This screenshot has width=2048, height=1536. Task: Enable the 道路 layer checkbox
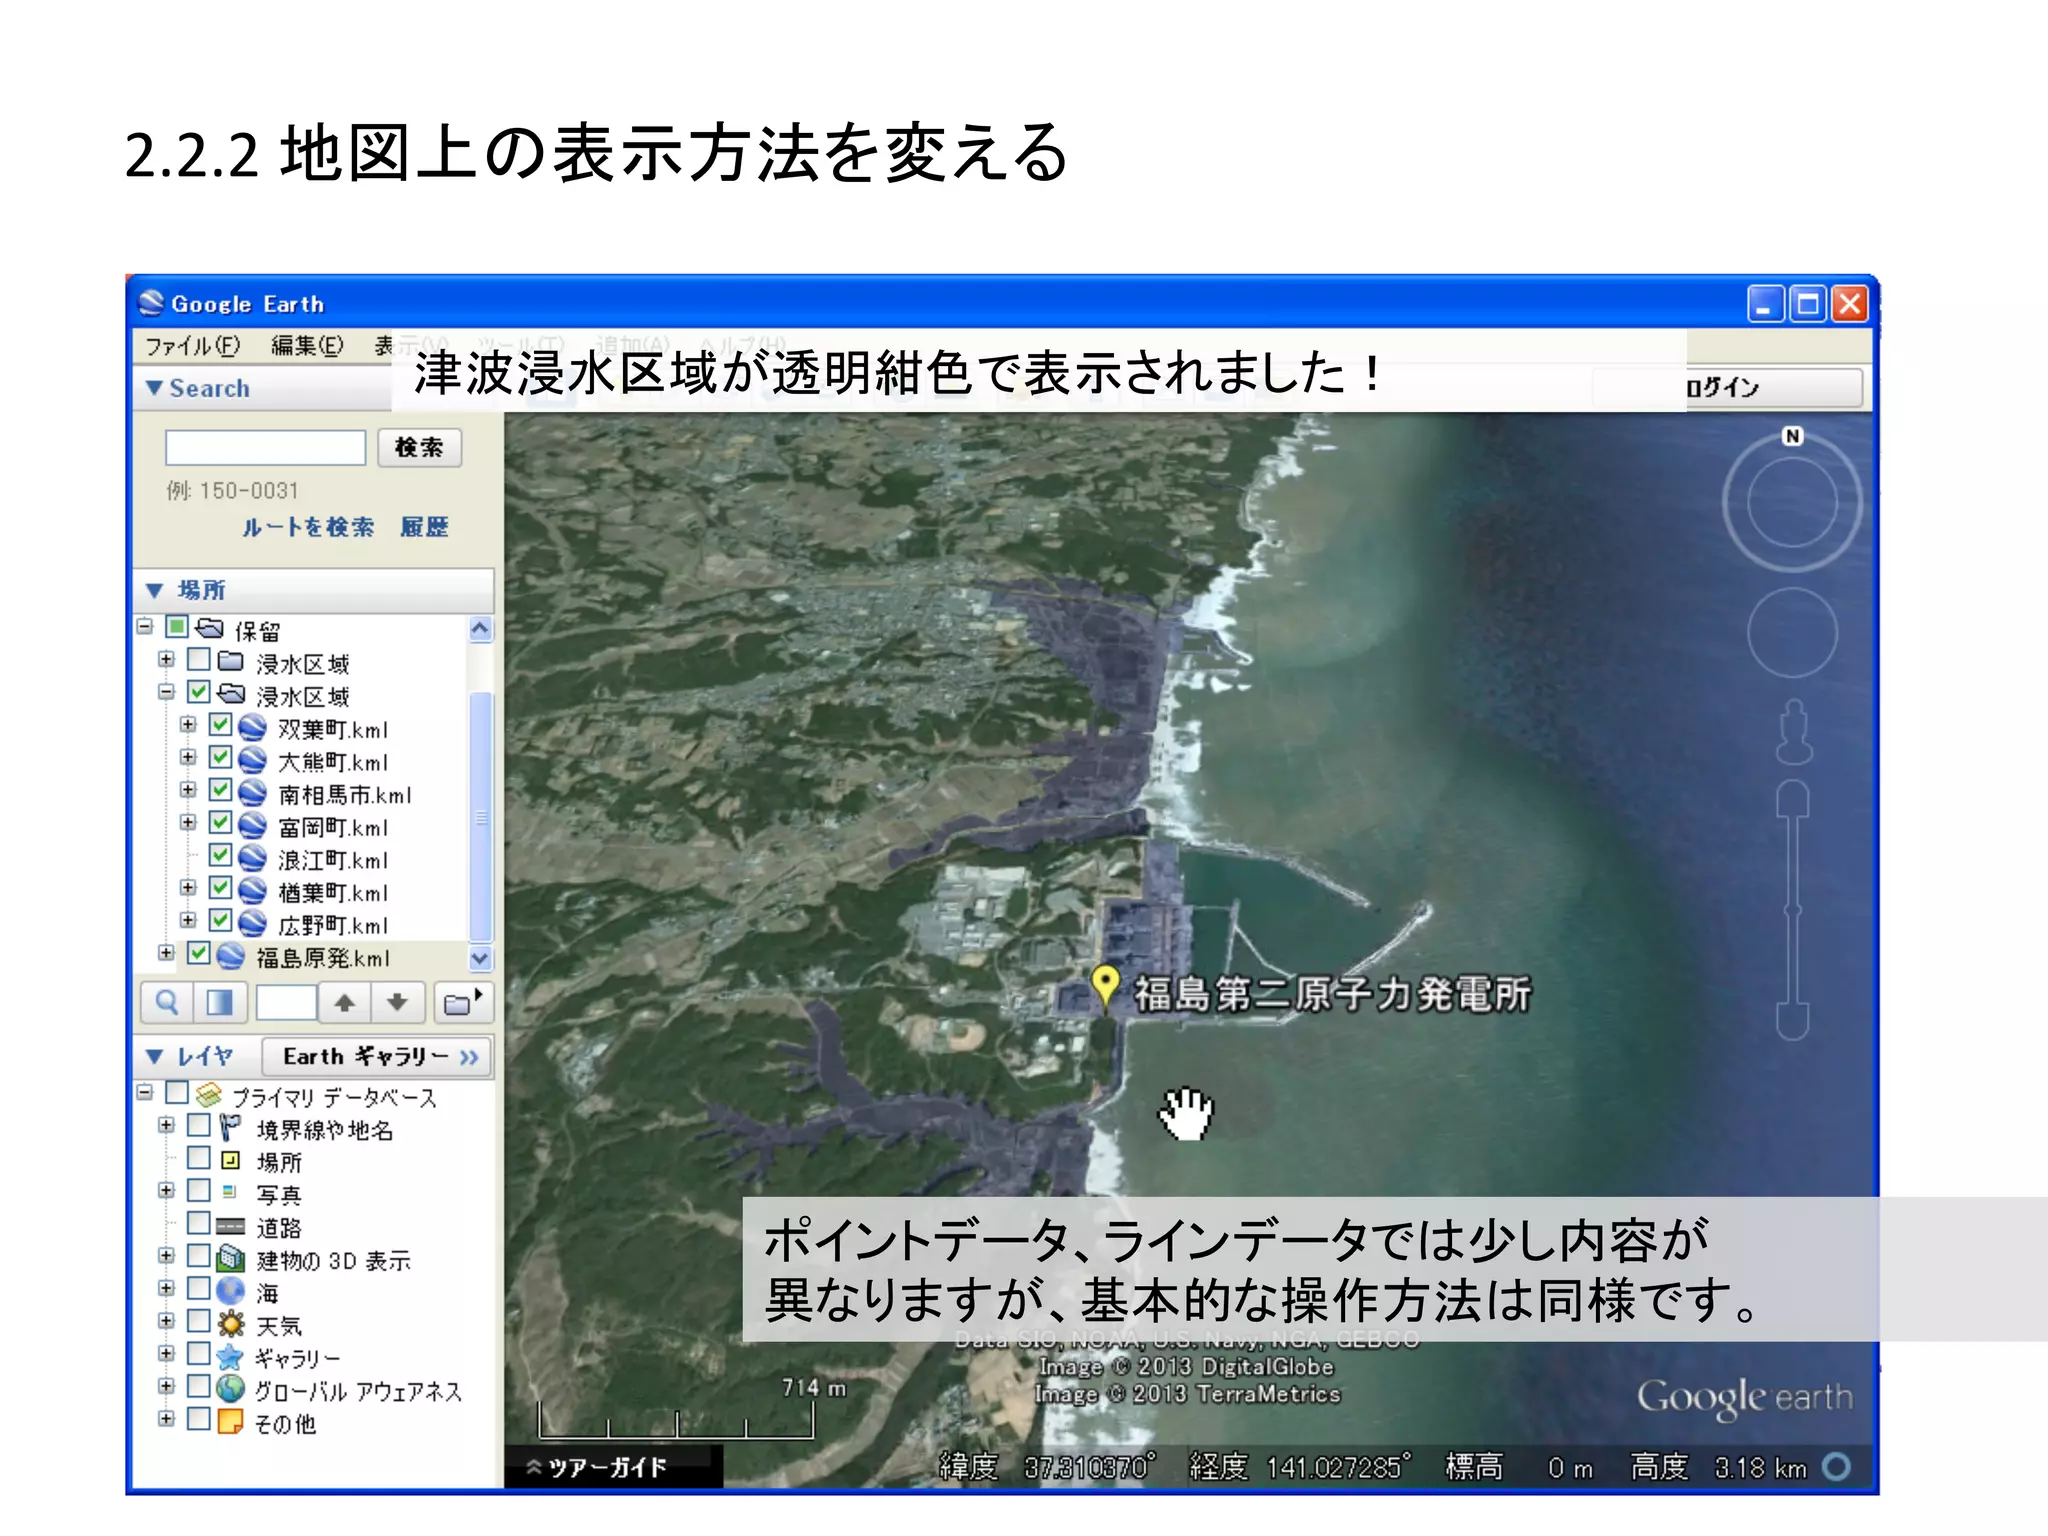click(199, 1223)
